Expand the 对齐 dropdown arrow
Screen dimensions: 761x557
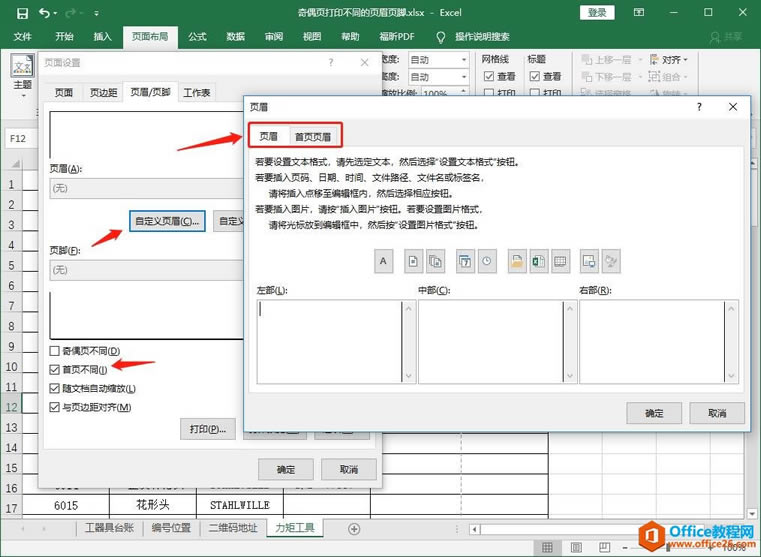pos(685,60)
